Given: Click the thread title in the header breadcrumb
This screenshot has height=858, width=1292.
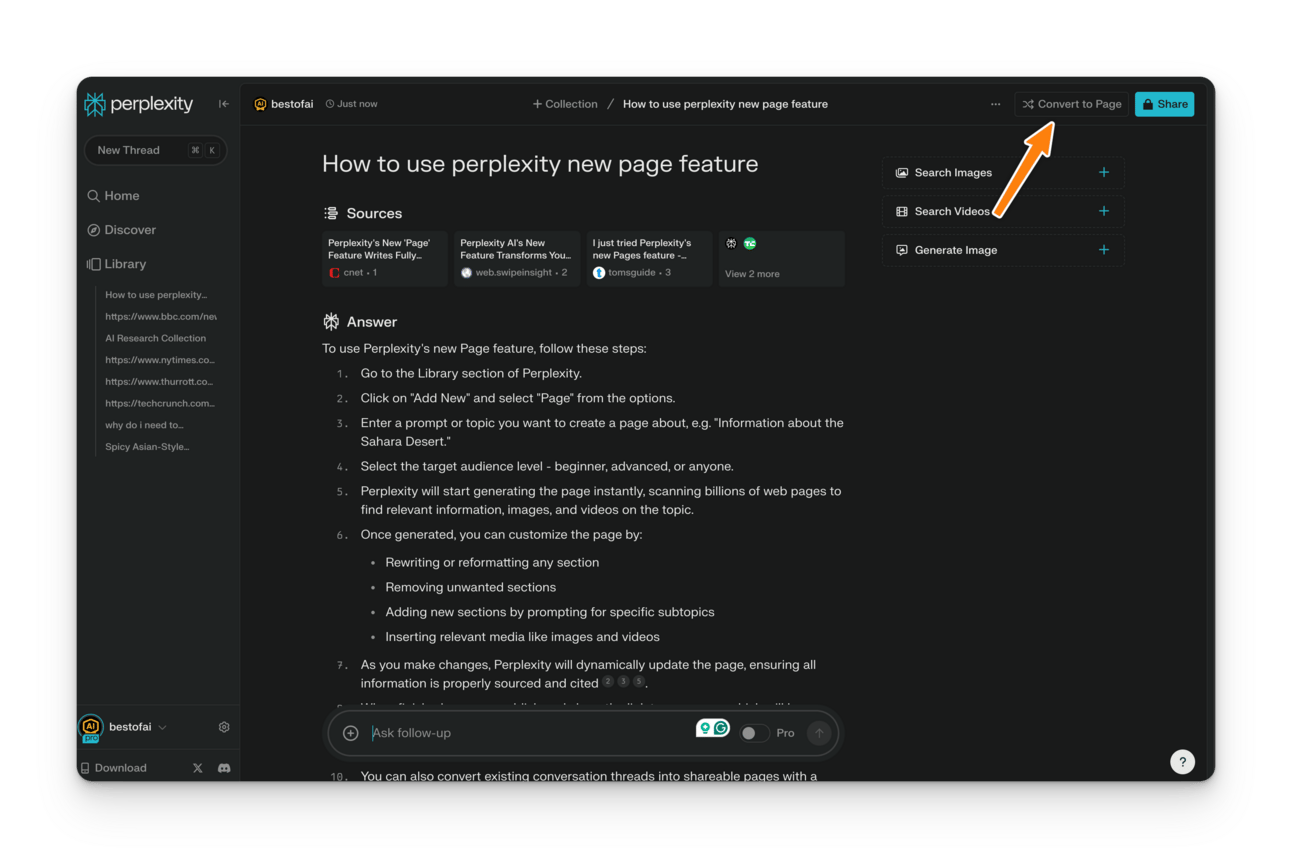Looking at the screenshot, I should pyautogui.click(x=725, y=104).
